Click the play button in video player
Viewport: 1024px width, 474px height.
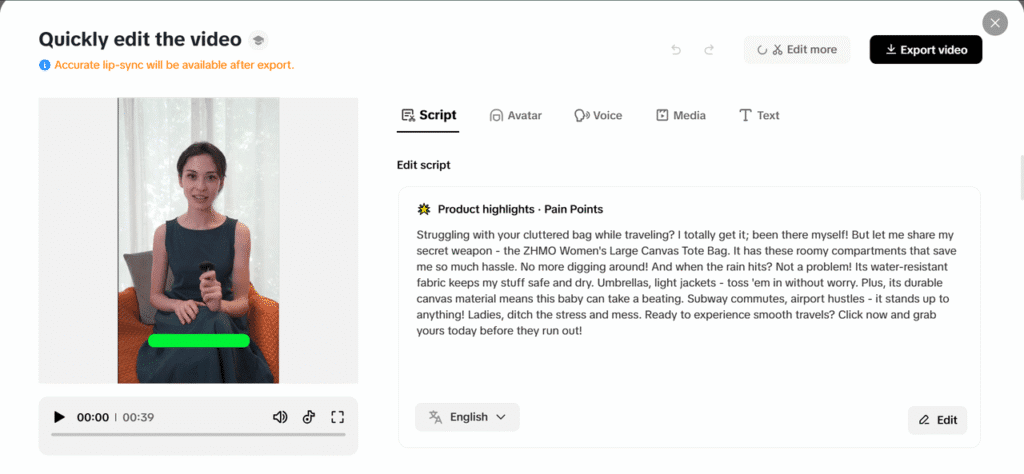(59, 417)
